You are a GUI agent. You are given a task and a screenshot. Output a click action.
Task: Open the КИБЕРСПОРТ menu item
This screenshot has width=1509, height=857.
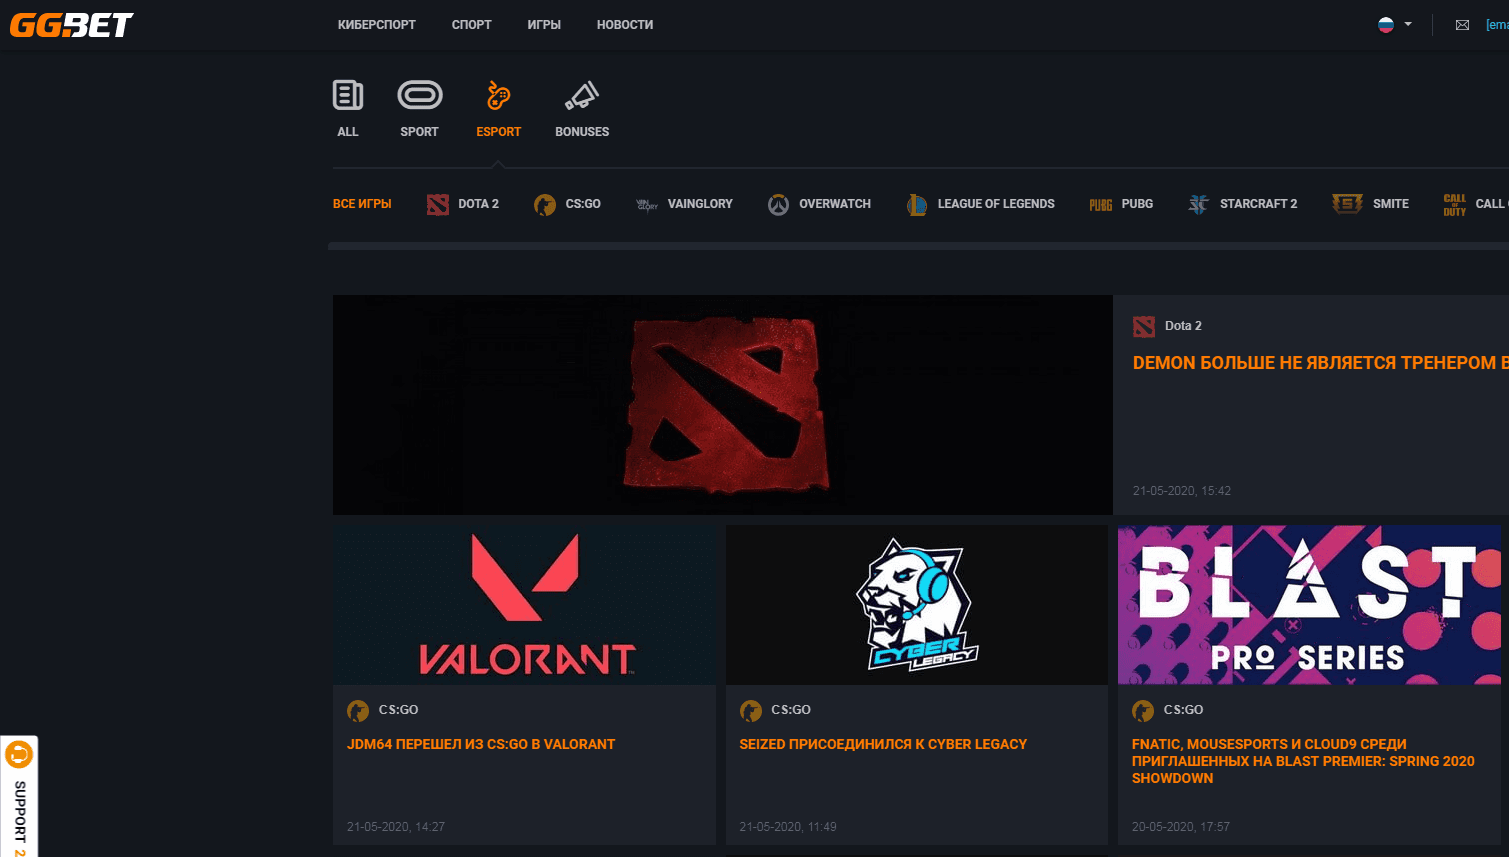(x=377, y=24)
